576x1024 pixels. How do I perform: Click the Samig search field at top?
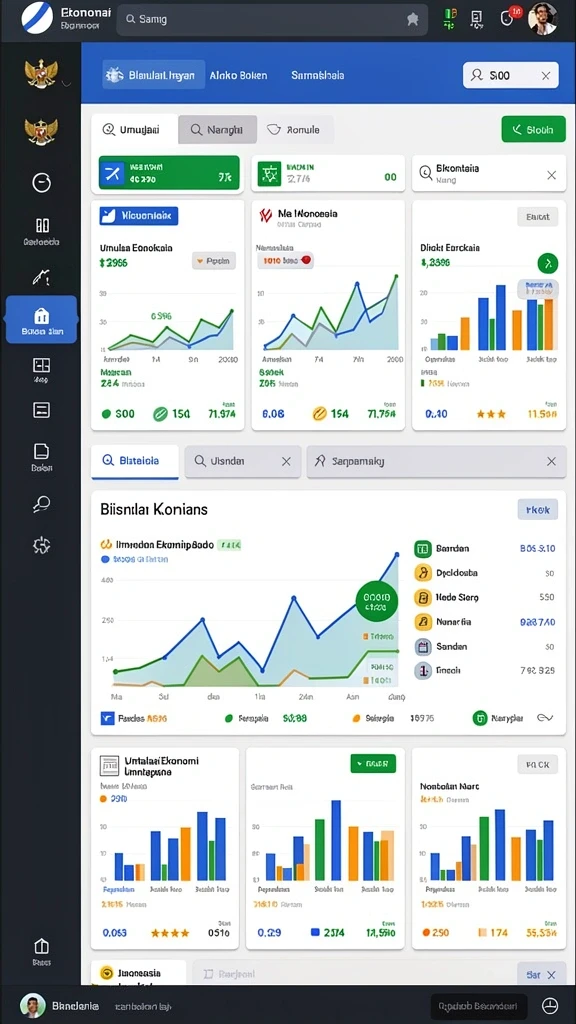pos(272,20)
